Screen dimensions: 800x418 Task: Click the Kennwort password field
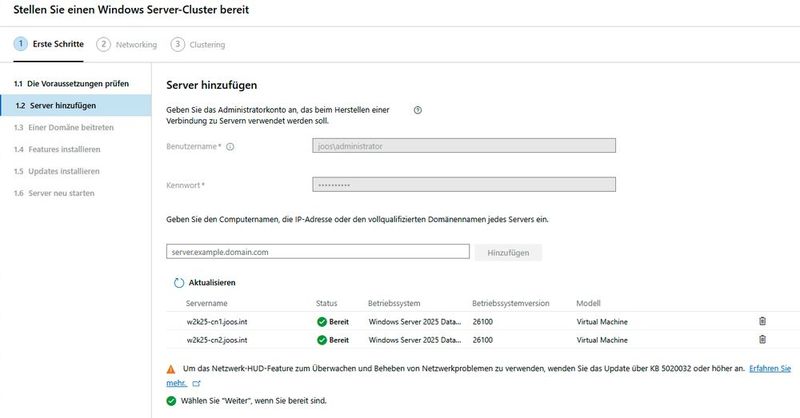point(464,185)
